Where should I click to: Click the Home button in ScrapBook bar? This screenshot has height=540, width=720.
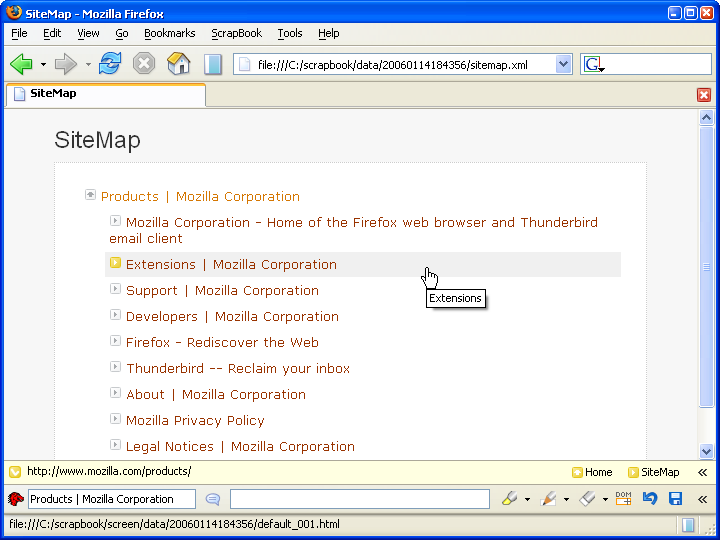592,472
